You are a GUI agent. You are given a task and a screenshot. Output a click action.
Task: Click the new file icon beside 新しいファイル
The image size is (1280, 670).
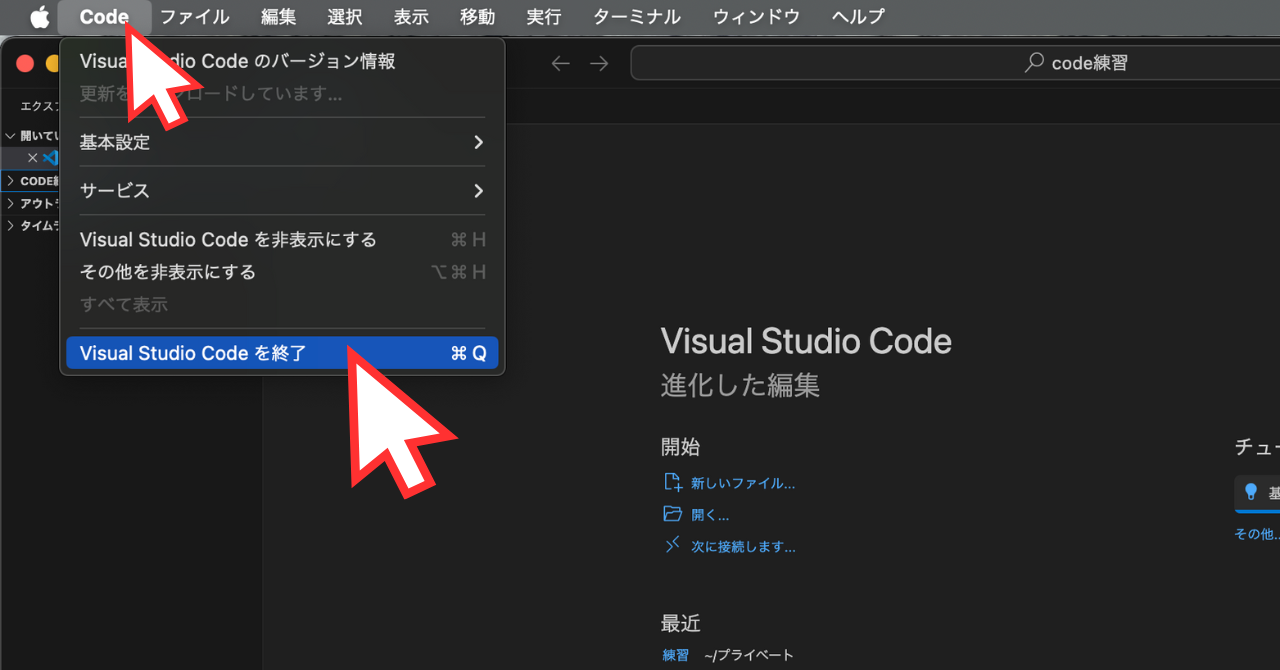673,481
